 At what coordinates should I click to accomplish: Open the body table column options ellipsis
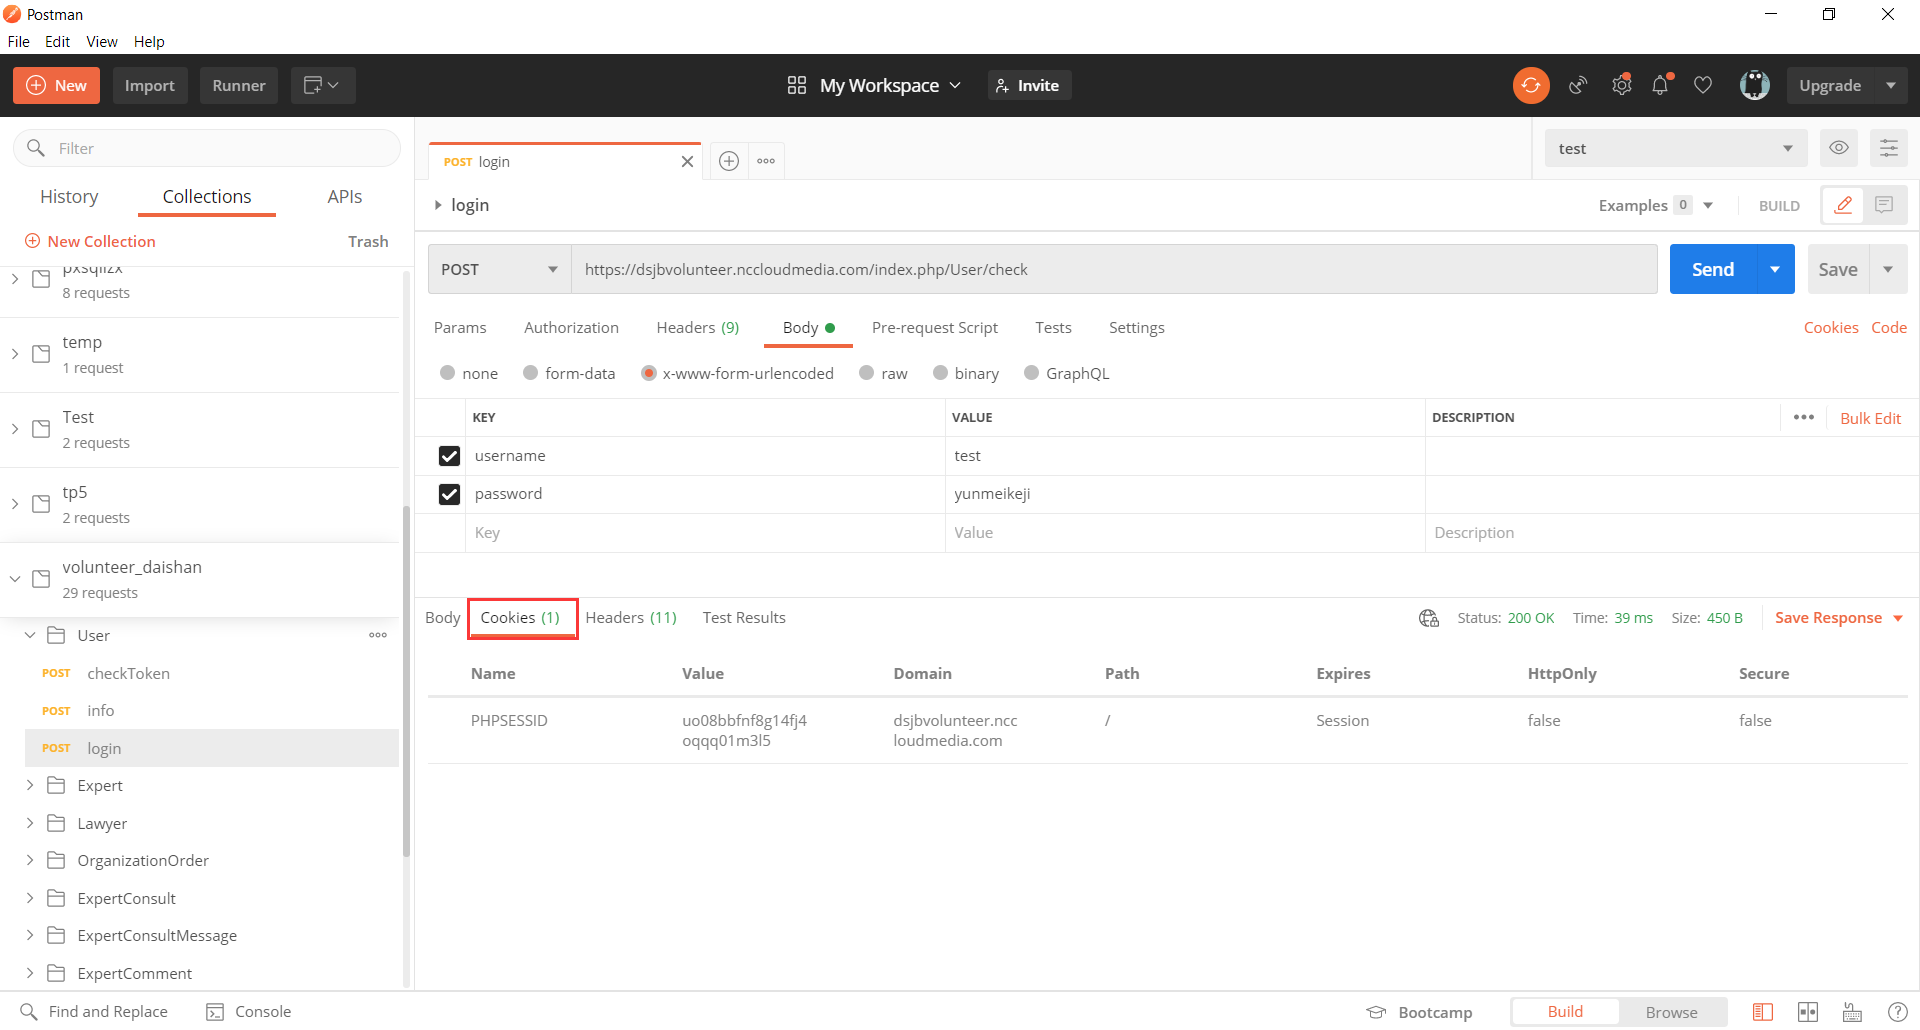pos(1804,418)
